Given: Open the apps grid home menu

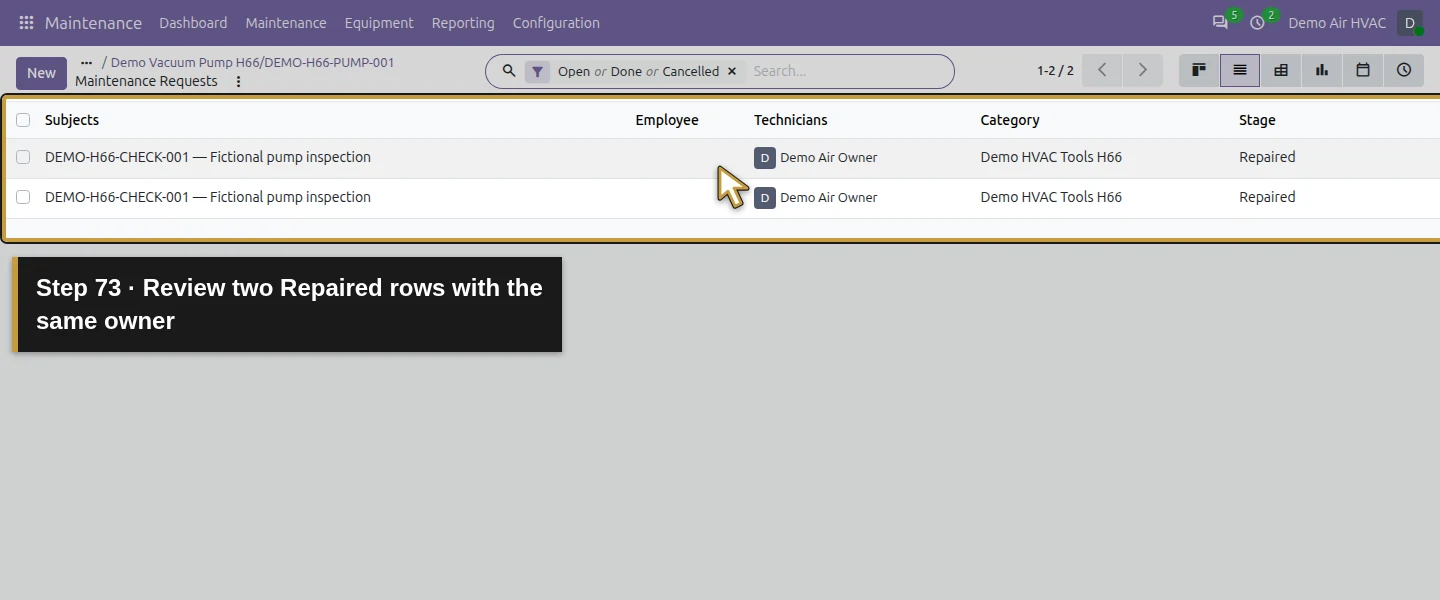Looking at the screenshot, I should point(26,22).
